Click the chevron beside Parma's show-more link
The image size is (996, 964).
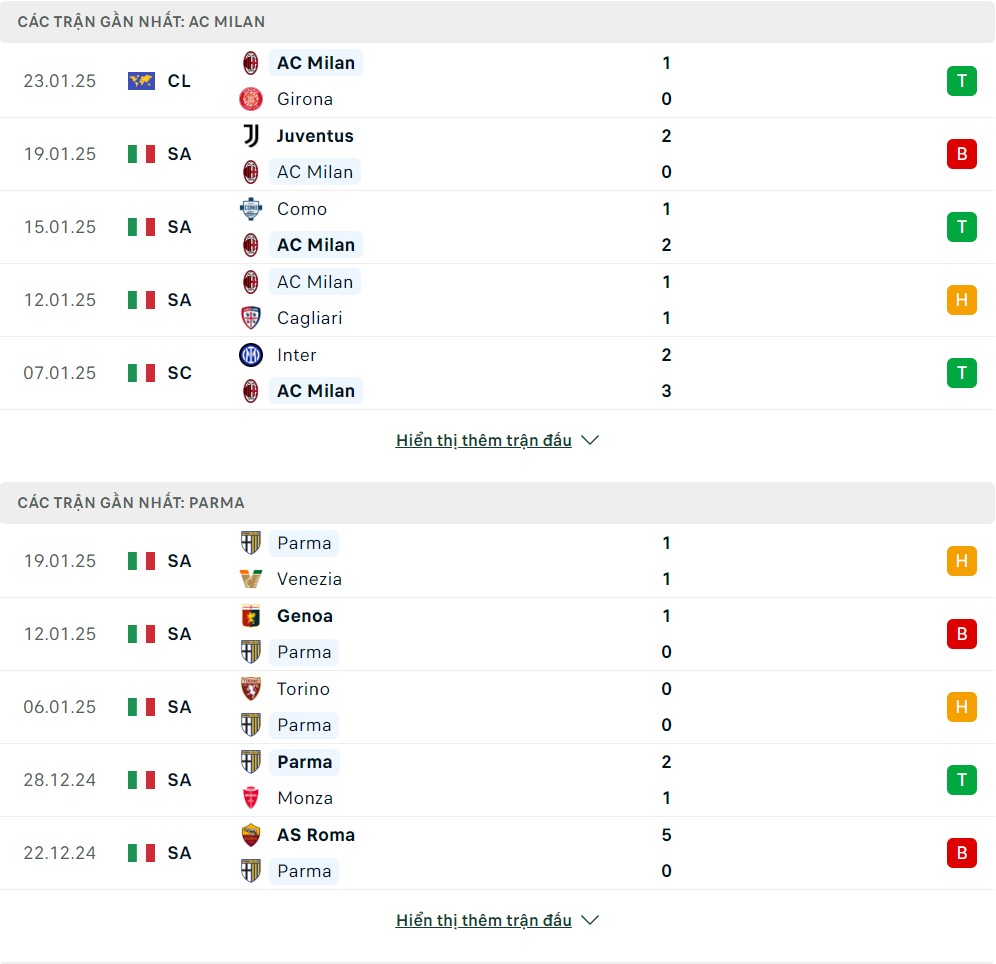(590, 920)
